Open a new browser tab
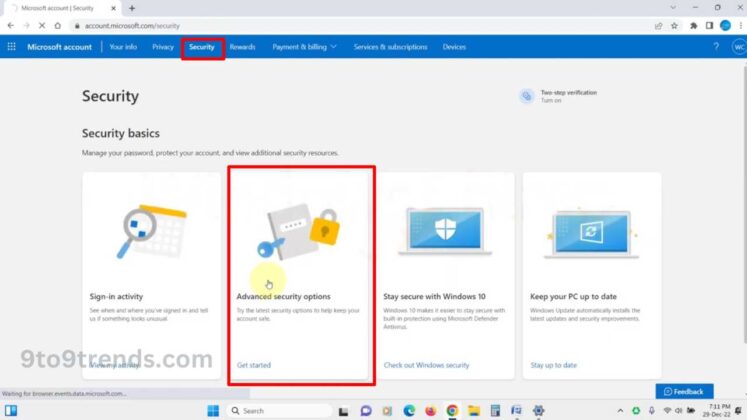 pos(132,8)
